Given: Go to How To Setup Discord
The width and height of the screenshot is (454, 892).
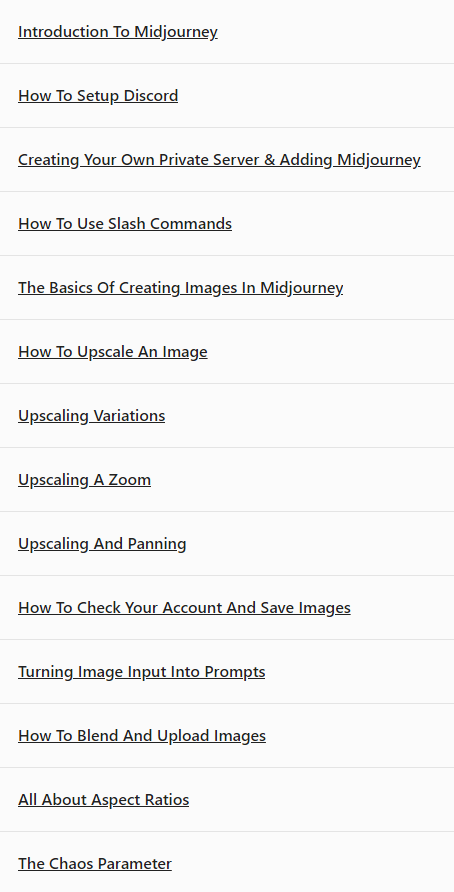Looking at the screenshot, I should [98, 96].
